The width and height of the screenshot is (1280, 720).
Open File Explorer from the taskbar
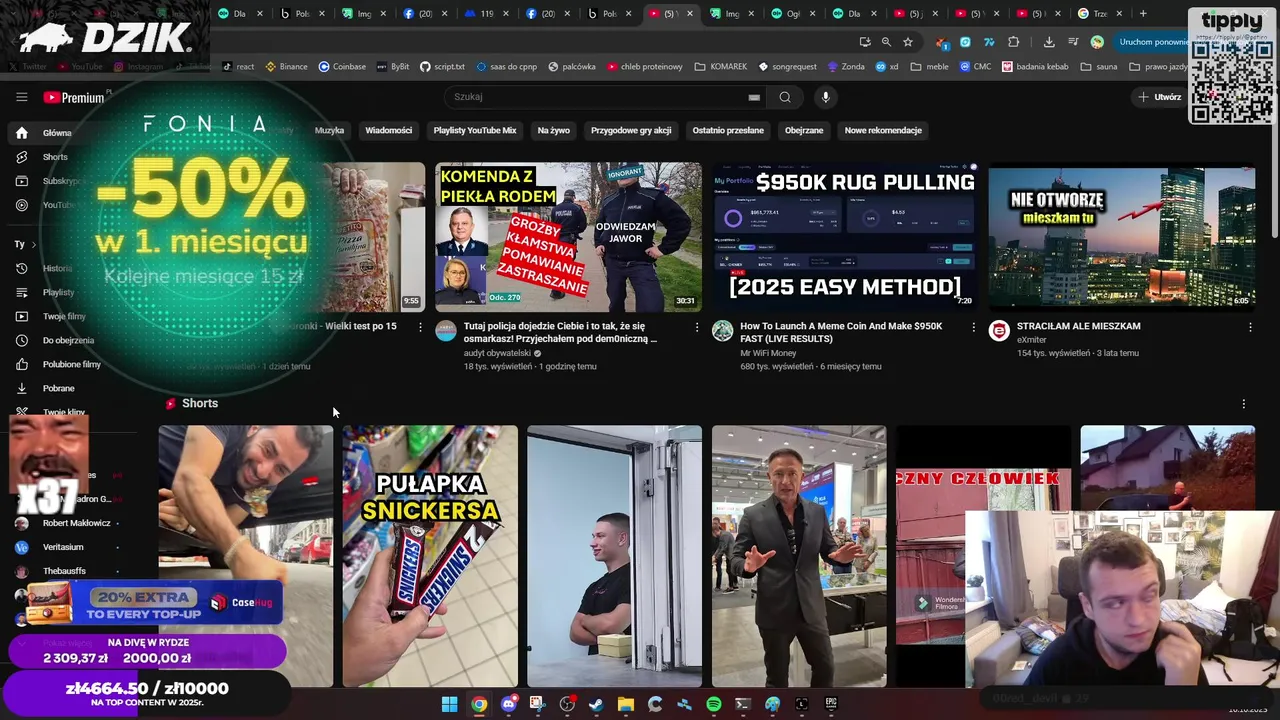pyautogui.click(x=625, y=704)
